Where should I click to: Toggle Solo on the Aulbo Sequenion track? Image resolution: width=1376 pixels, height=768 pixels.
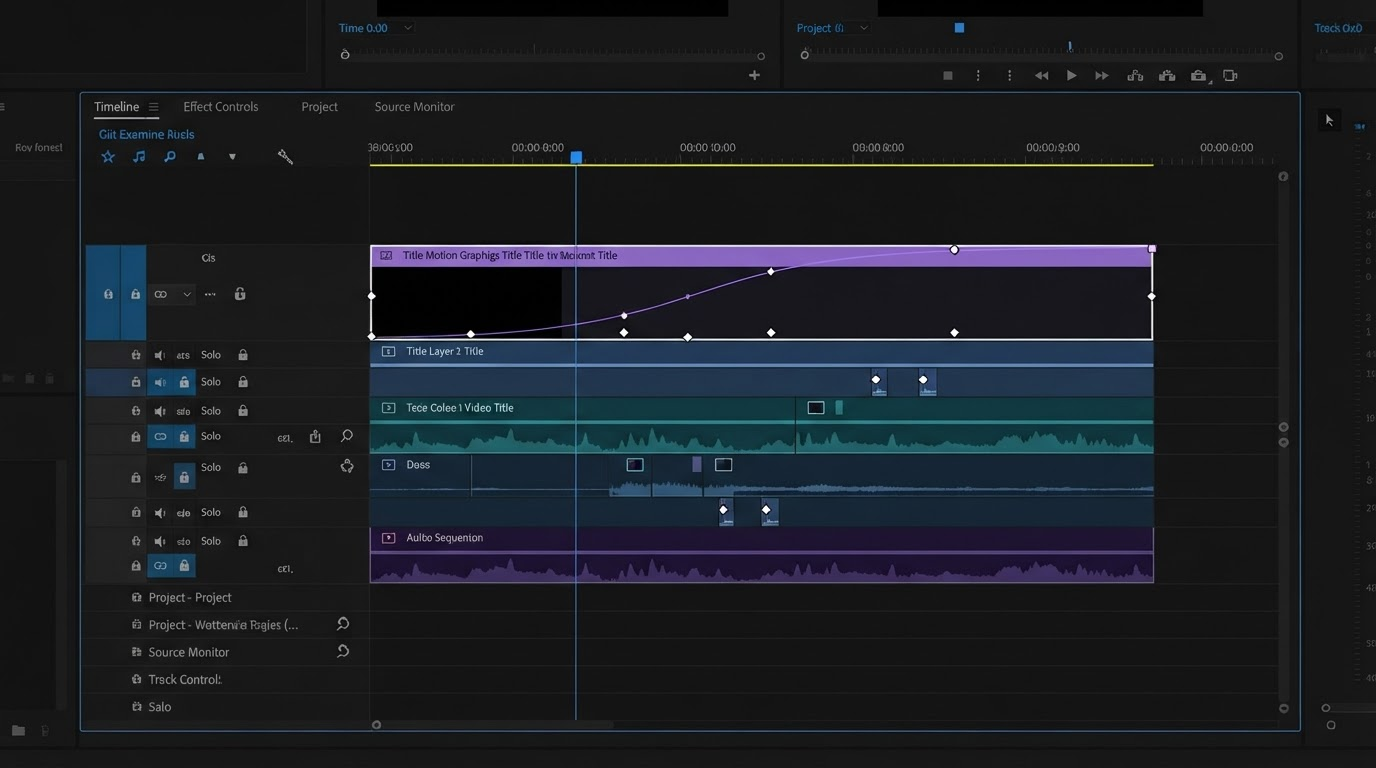tap(210, 541)
